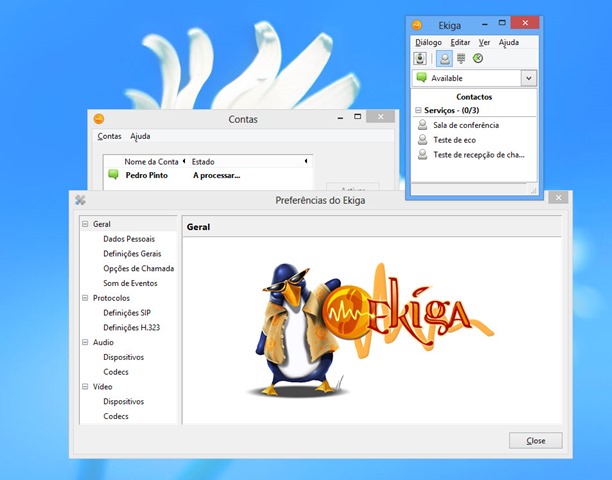Image resolution: width=612 pixels, height=480 pixels.
Task: Select Dados Pessoais in preferences tree
Action: coord(129,239)
